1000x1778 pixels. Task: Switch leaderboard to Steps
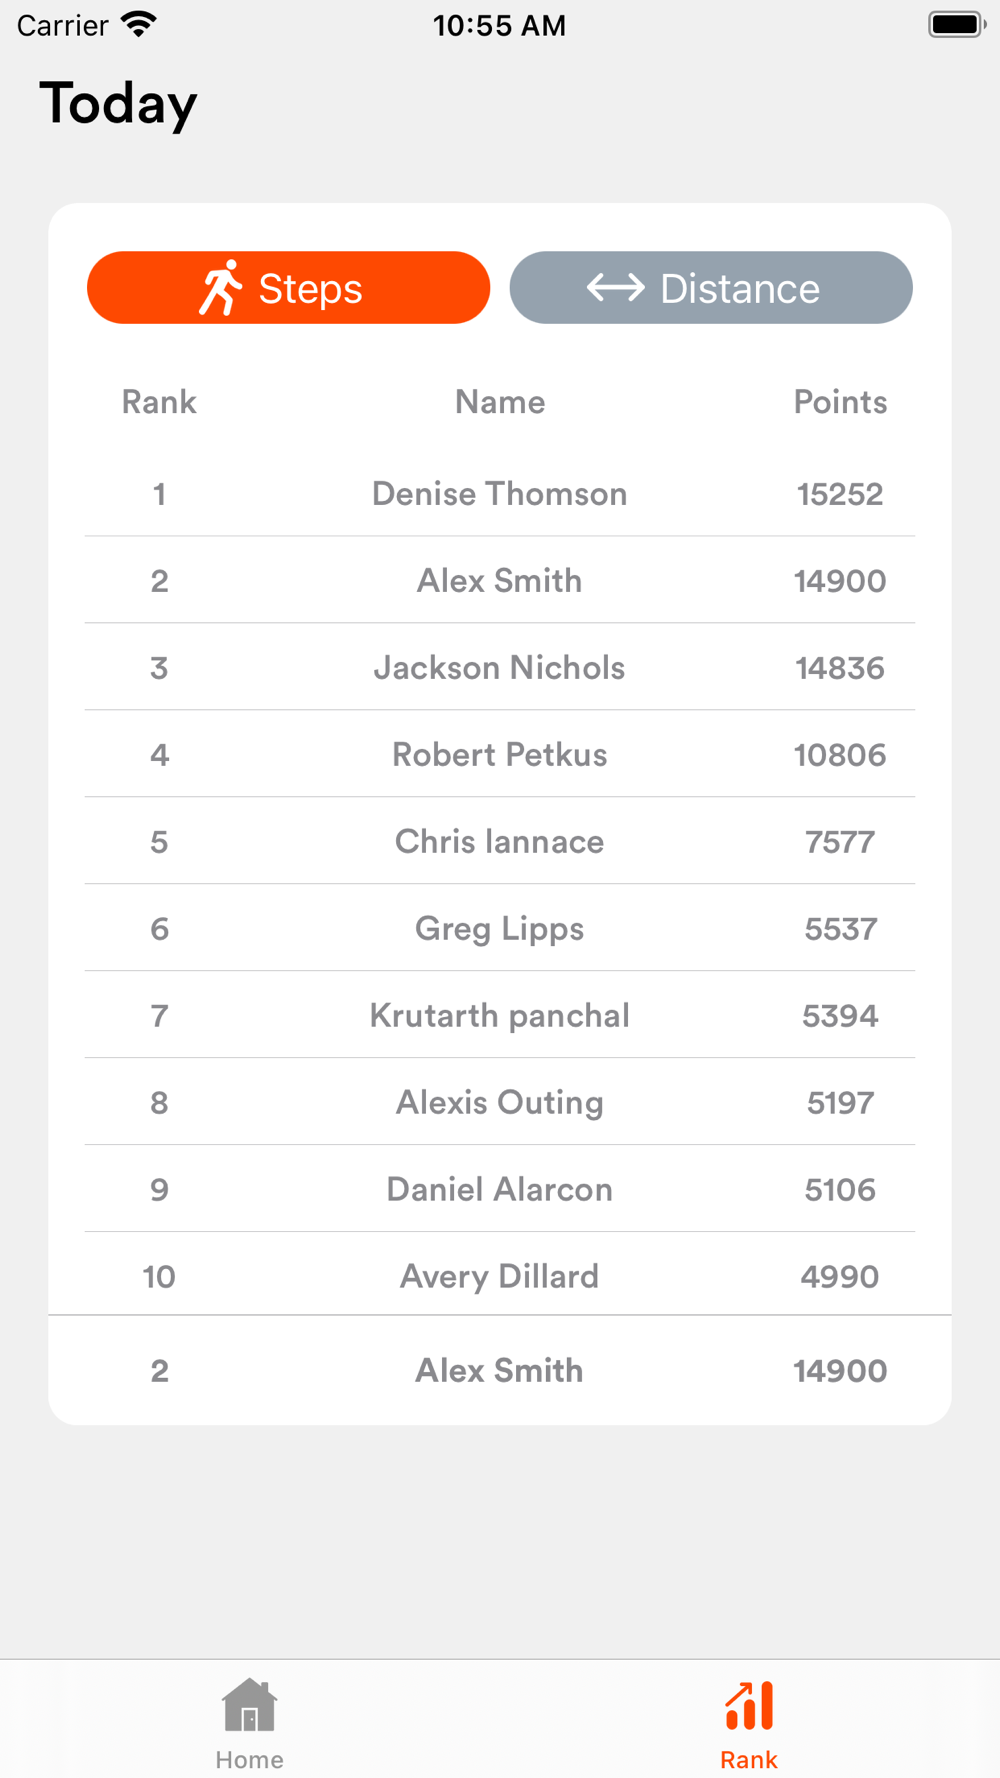(x=289, y=288)
